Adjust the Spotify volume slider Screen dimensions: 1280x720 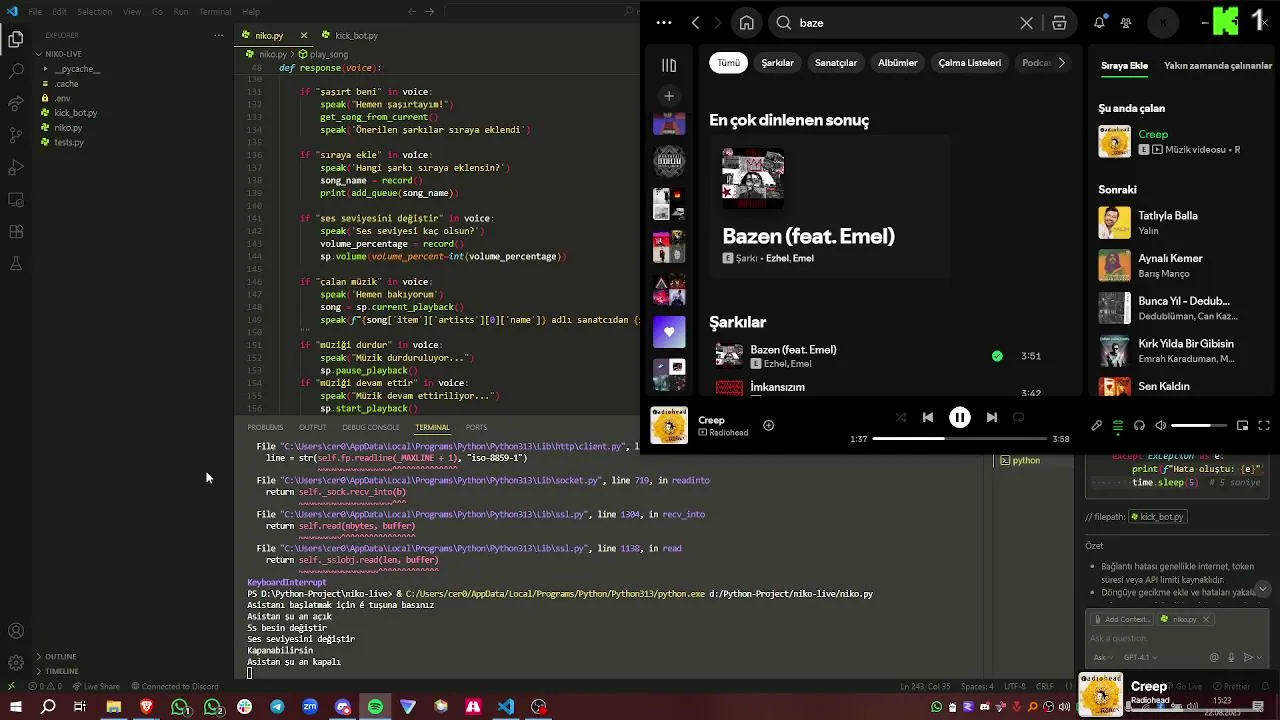1198,426
